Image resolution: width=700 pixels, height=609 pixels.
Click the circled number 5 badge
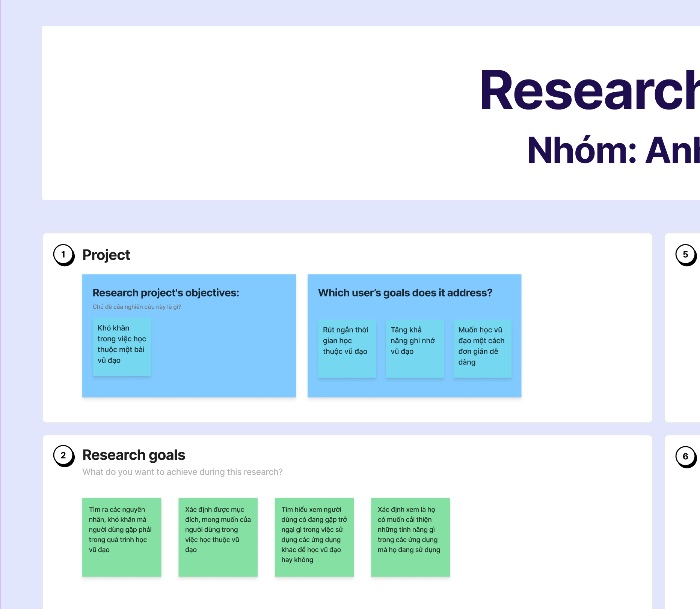(x=686, y=255)
